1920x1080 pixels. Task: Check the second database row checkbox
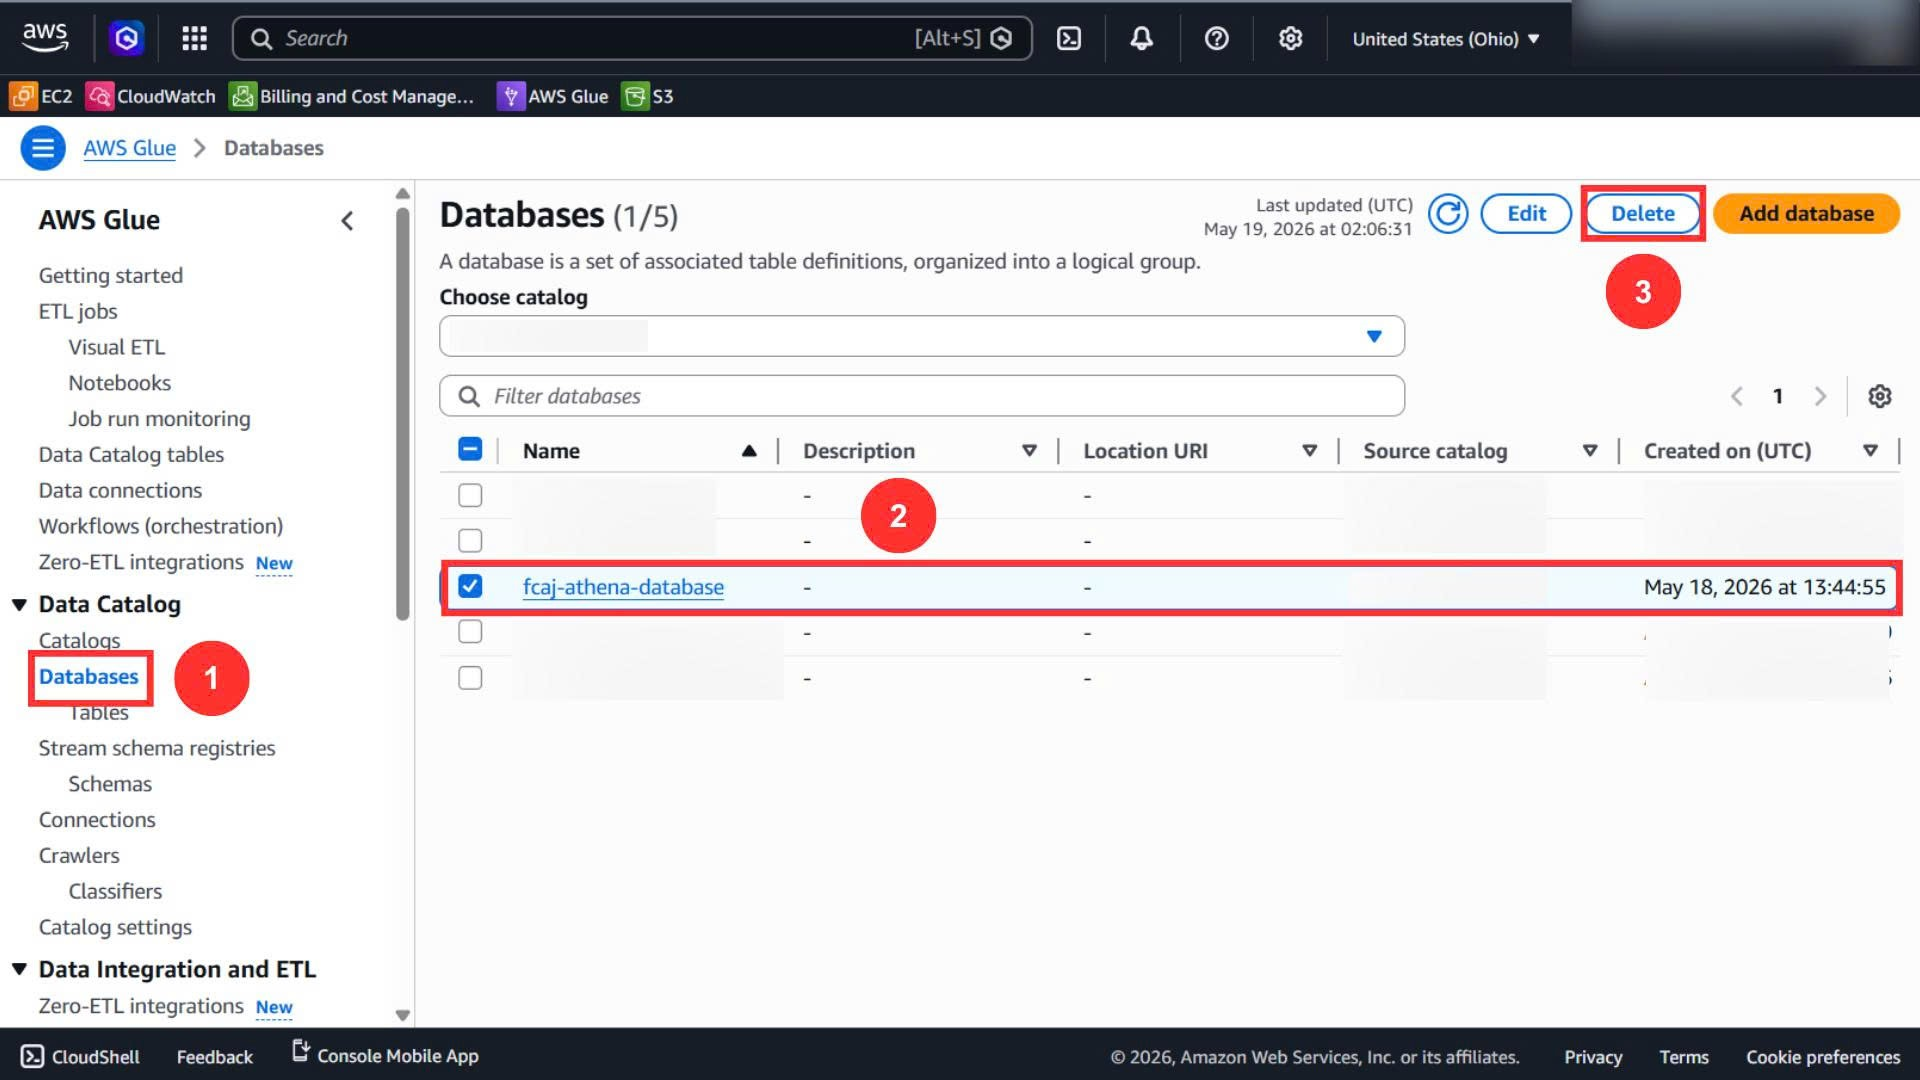tap(470, 540)
